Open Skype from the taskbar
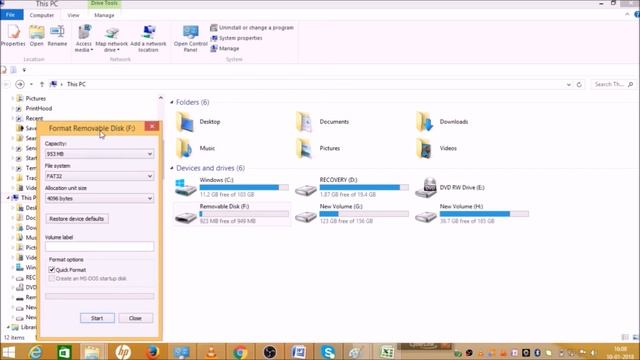 point(328,352)
